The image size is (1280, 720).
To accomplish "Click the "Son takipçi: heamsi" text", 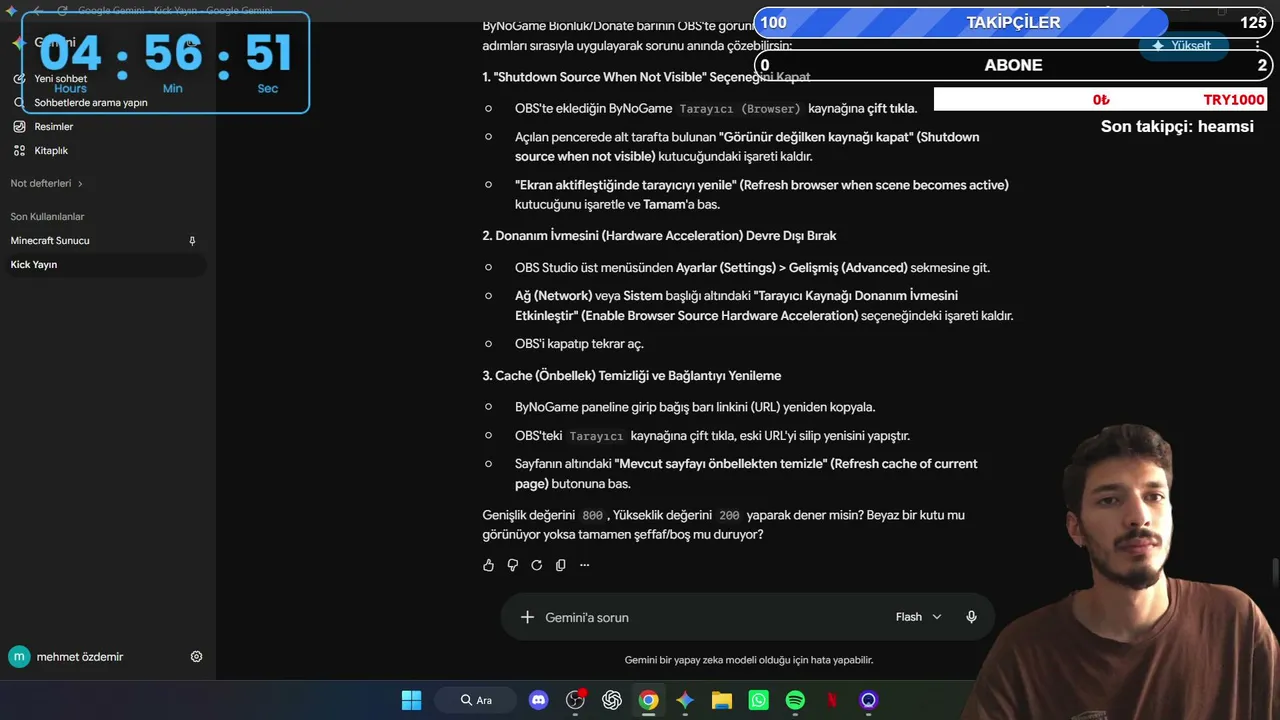I will point(1177,127).
